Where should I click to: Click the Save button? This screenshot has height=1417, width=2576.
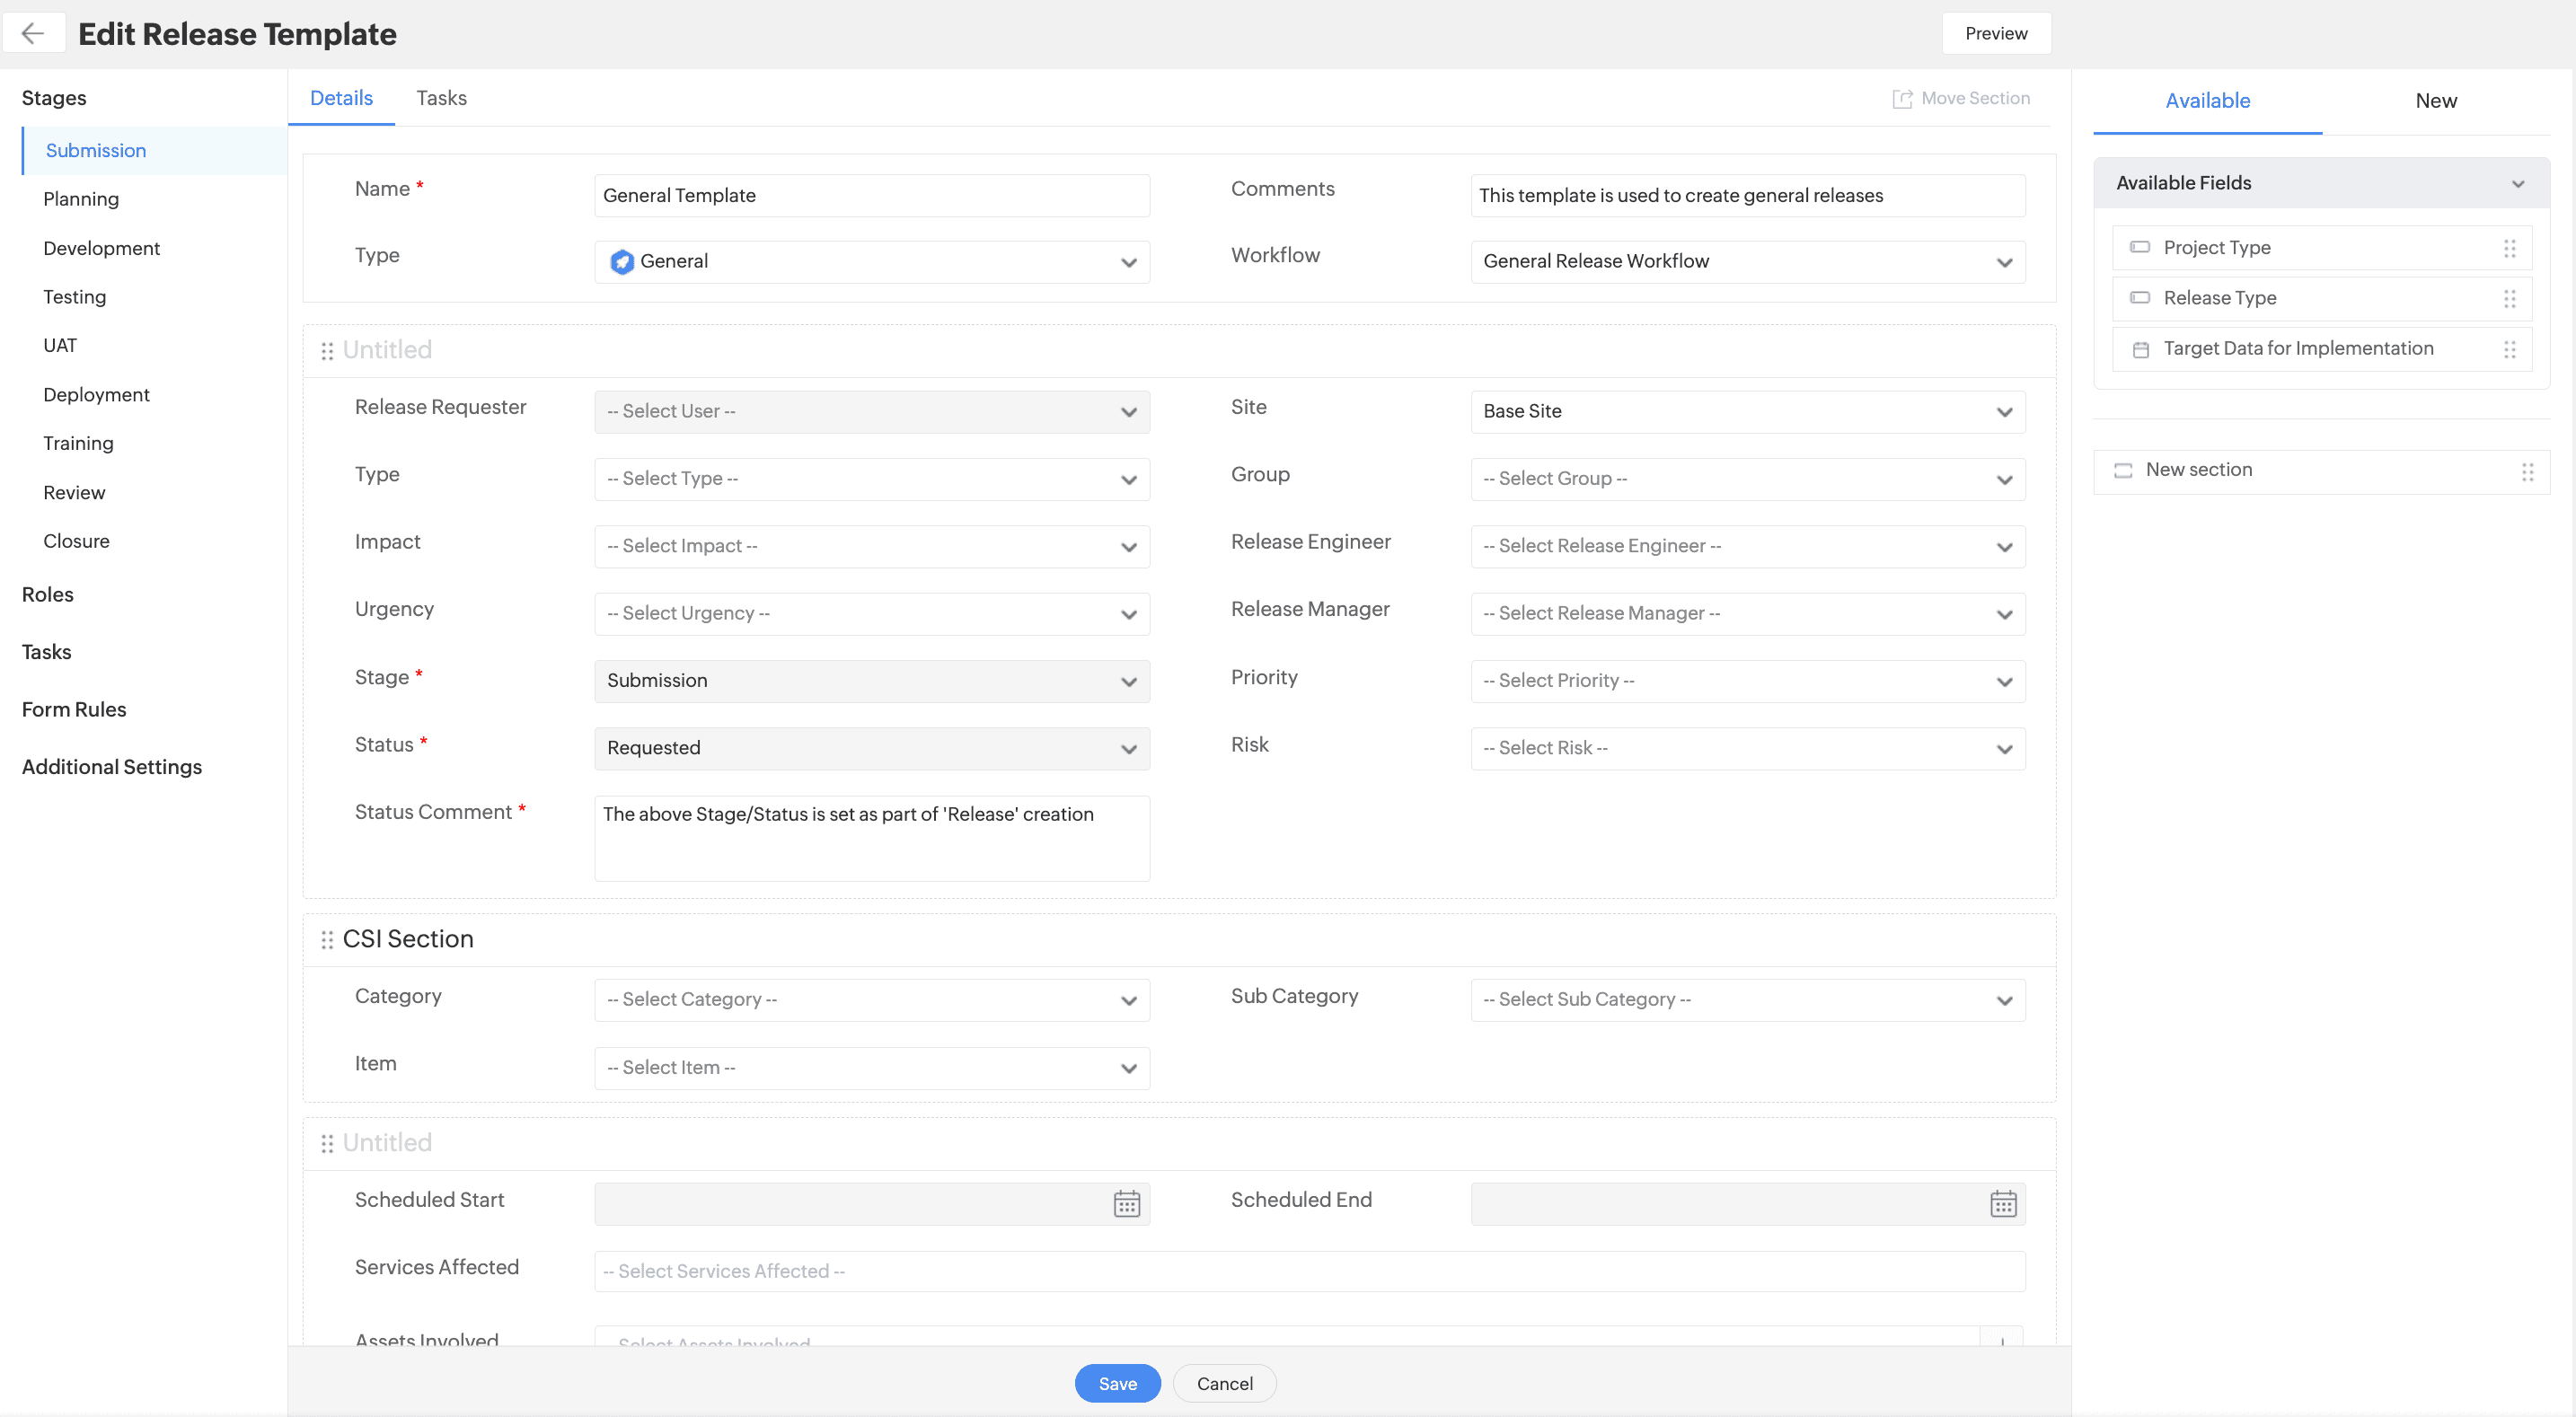click(x=1117, y=1383)
